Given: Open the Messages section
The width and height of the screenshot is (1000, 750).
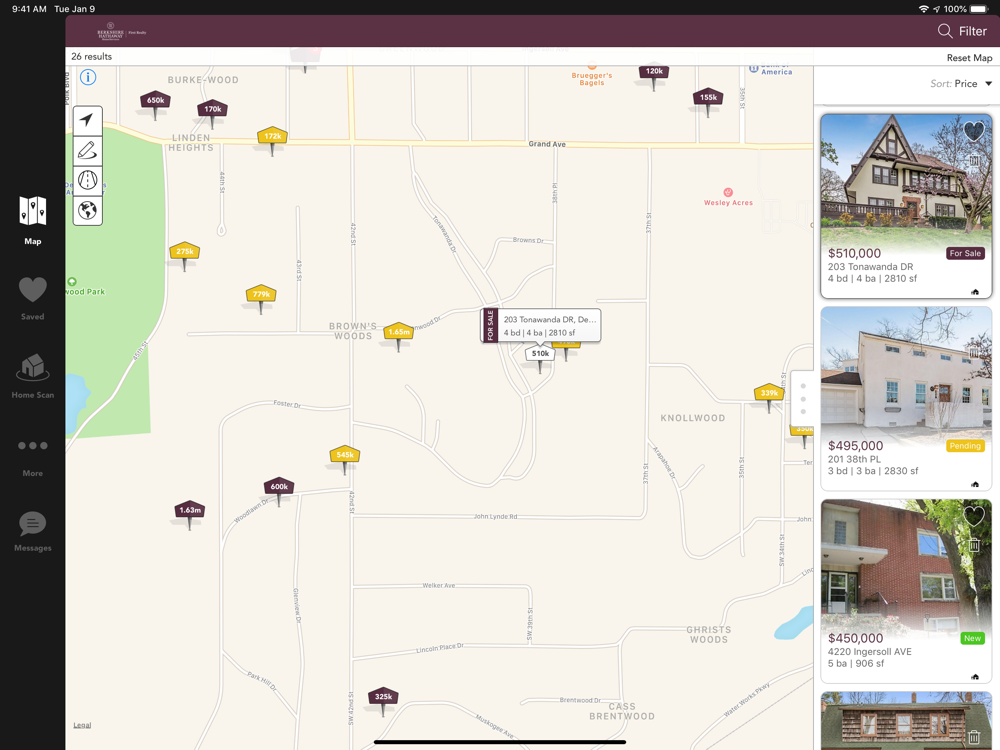Looking at the screenshot, I should tap(33, 531).
